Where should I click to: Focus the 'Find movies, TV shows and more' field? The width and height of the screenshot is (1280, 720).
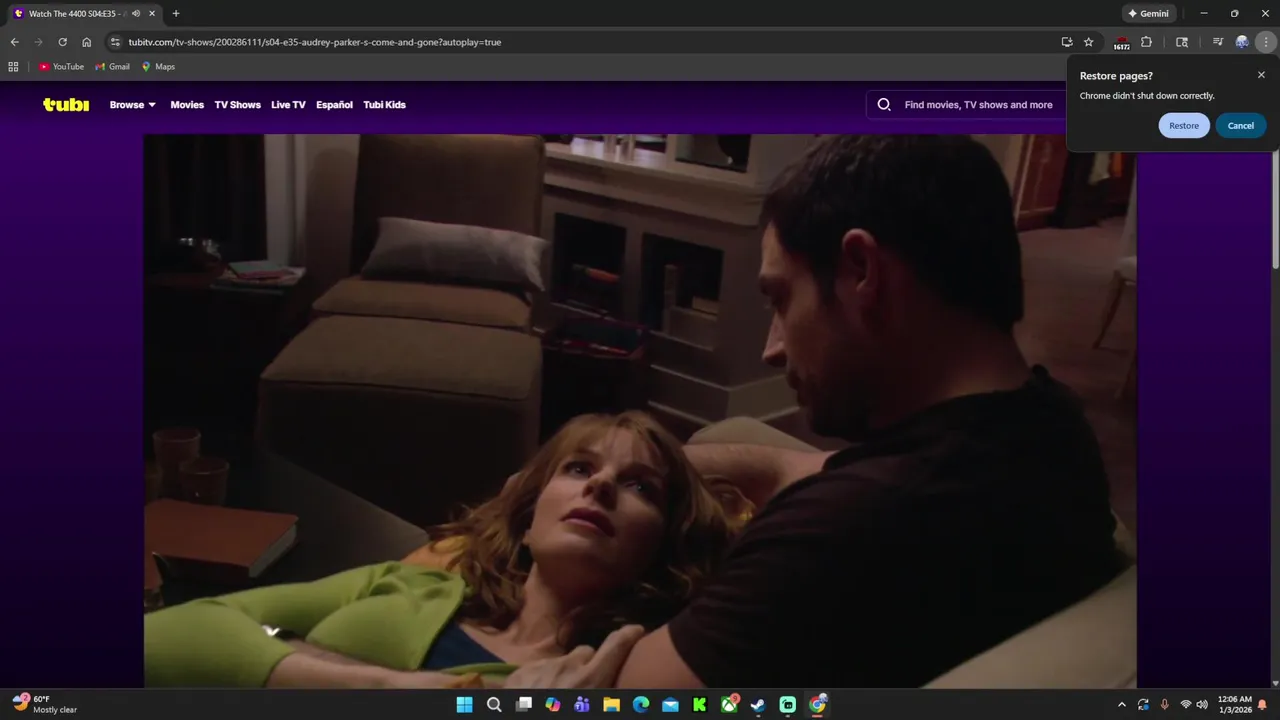coord(978,105)
